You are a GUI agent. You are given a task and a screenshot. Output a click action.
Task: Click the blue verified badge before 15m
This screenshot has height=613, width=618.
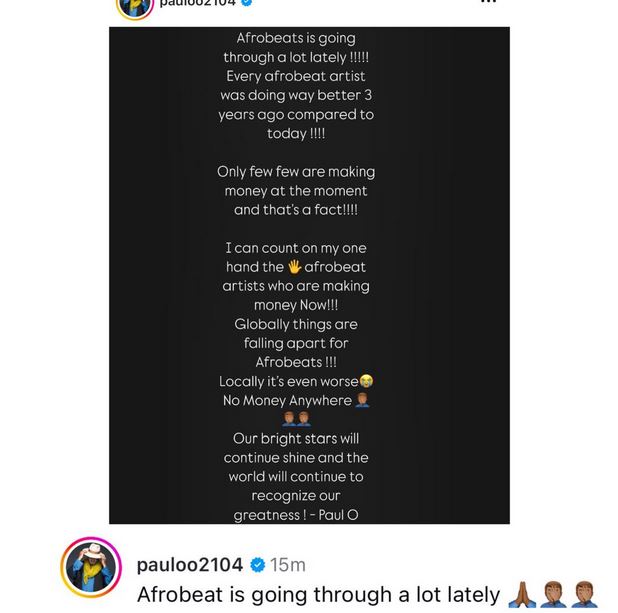click(x=258, y=565)
